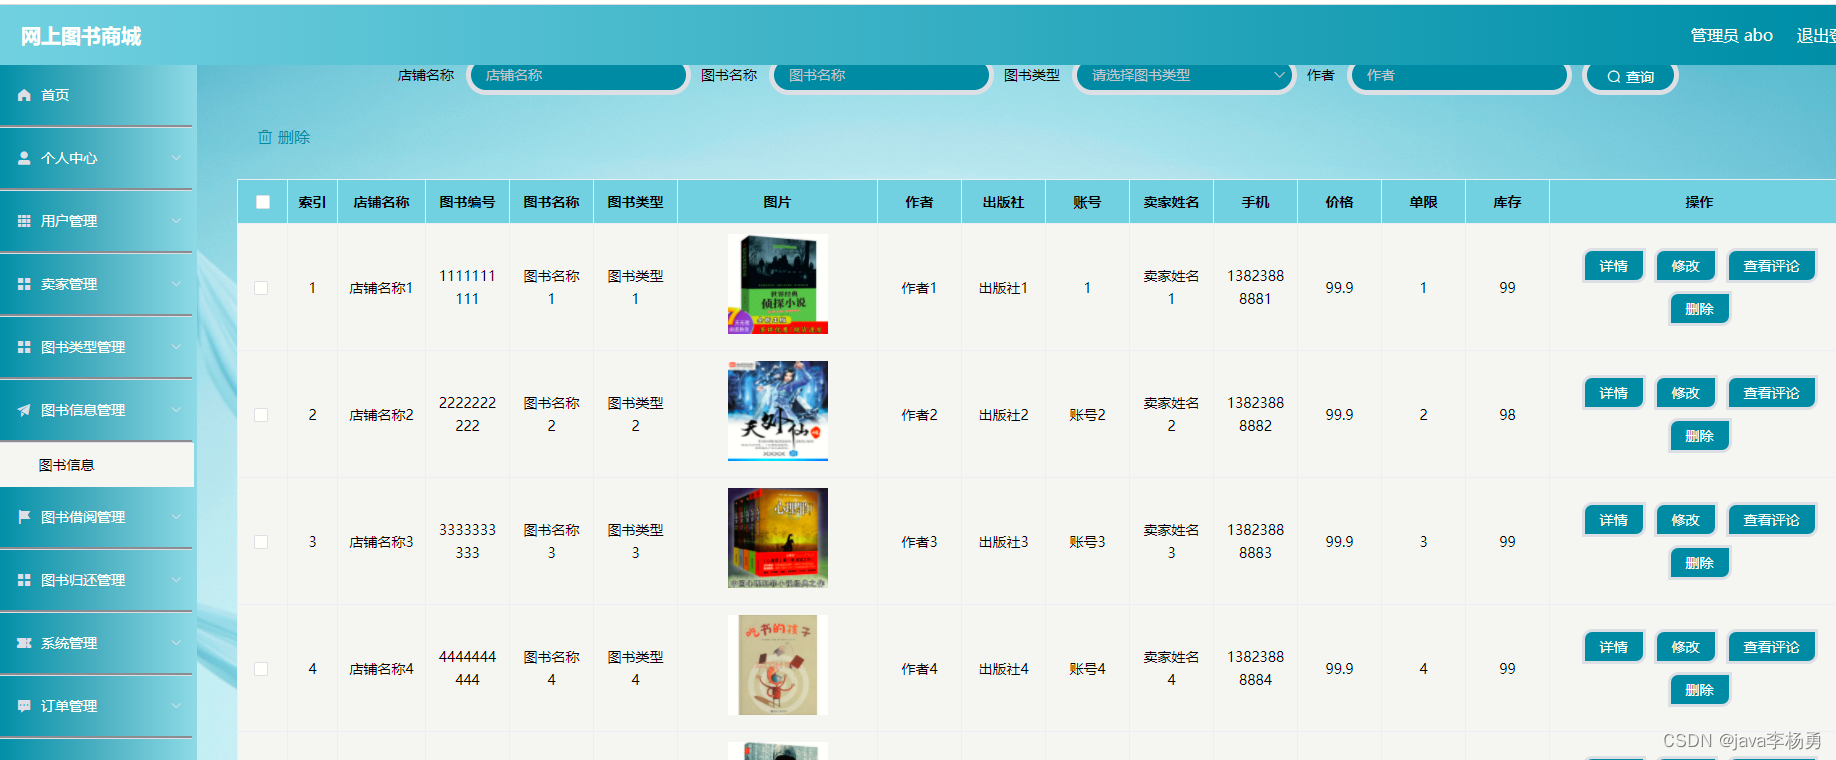Screen dimensions: 1836x760
Task: Click the magnifier icon in 查询 button
Action: coord(1613,77)
